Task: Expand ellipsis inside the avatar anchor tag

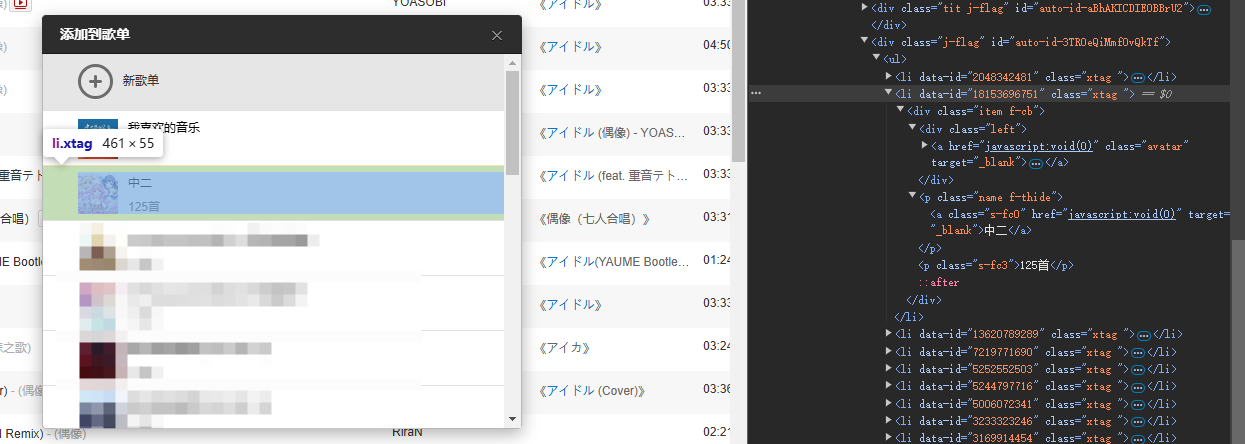Action: point(1035,162)
